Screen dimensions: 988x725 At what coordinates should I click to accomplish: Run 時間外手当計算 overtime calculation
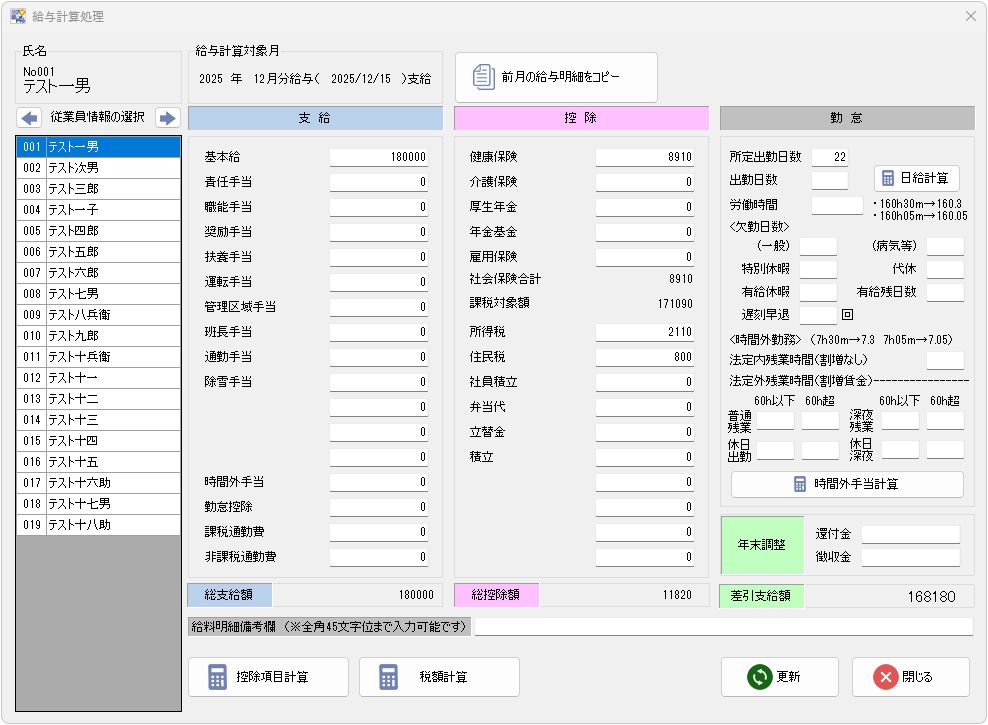pos(847,484)
